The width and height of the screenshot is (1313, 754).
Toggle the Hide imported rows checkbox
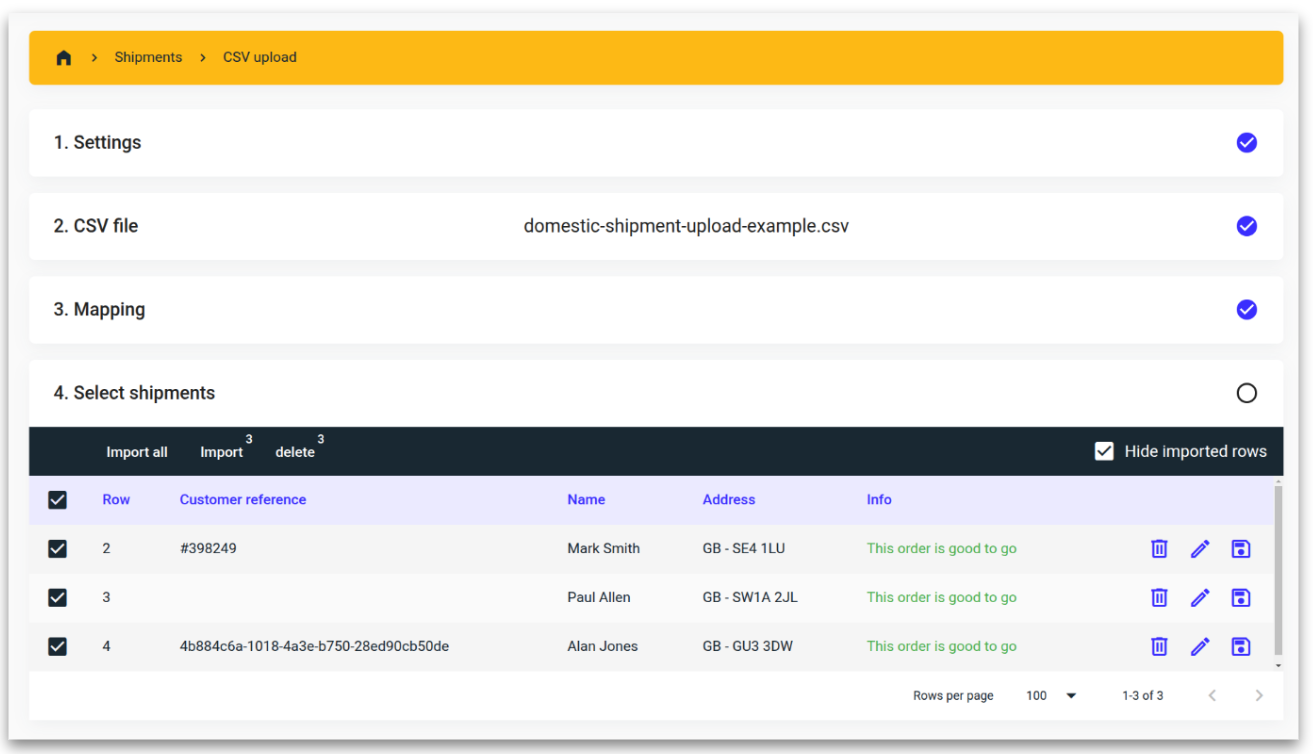[1104, 451]
